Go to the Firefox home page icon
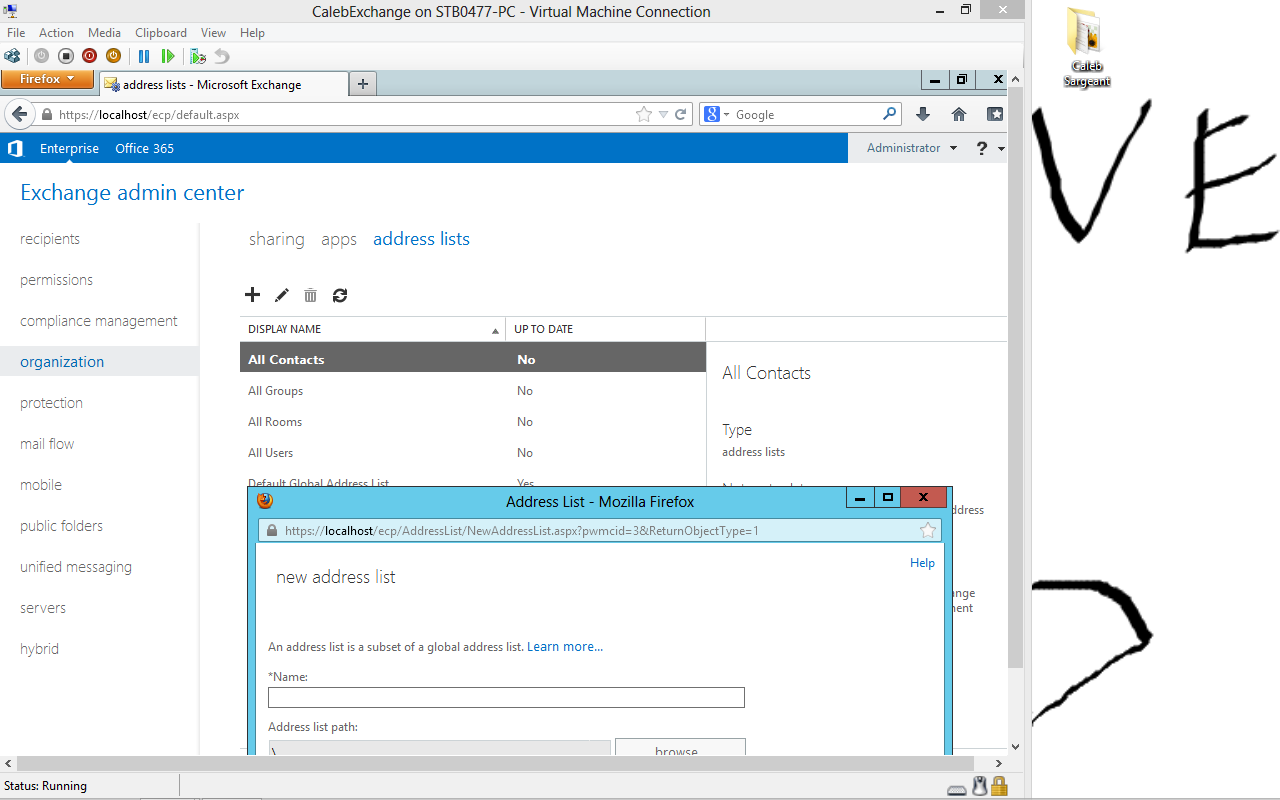 pos(959,115)
